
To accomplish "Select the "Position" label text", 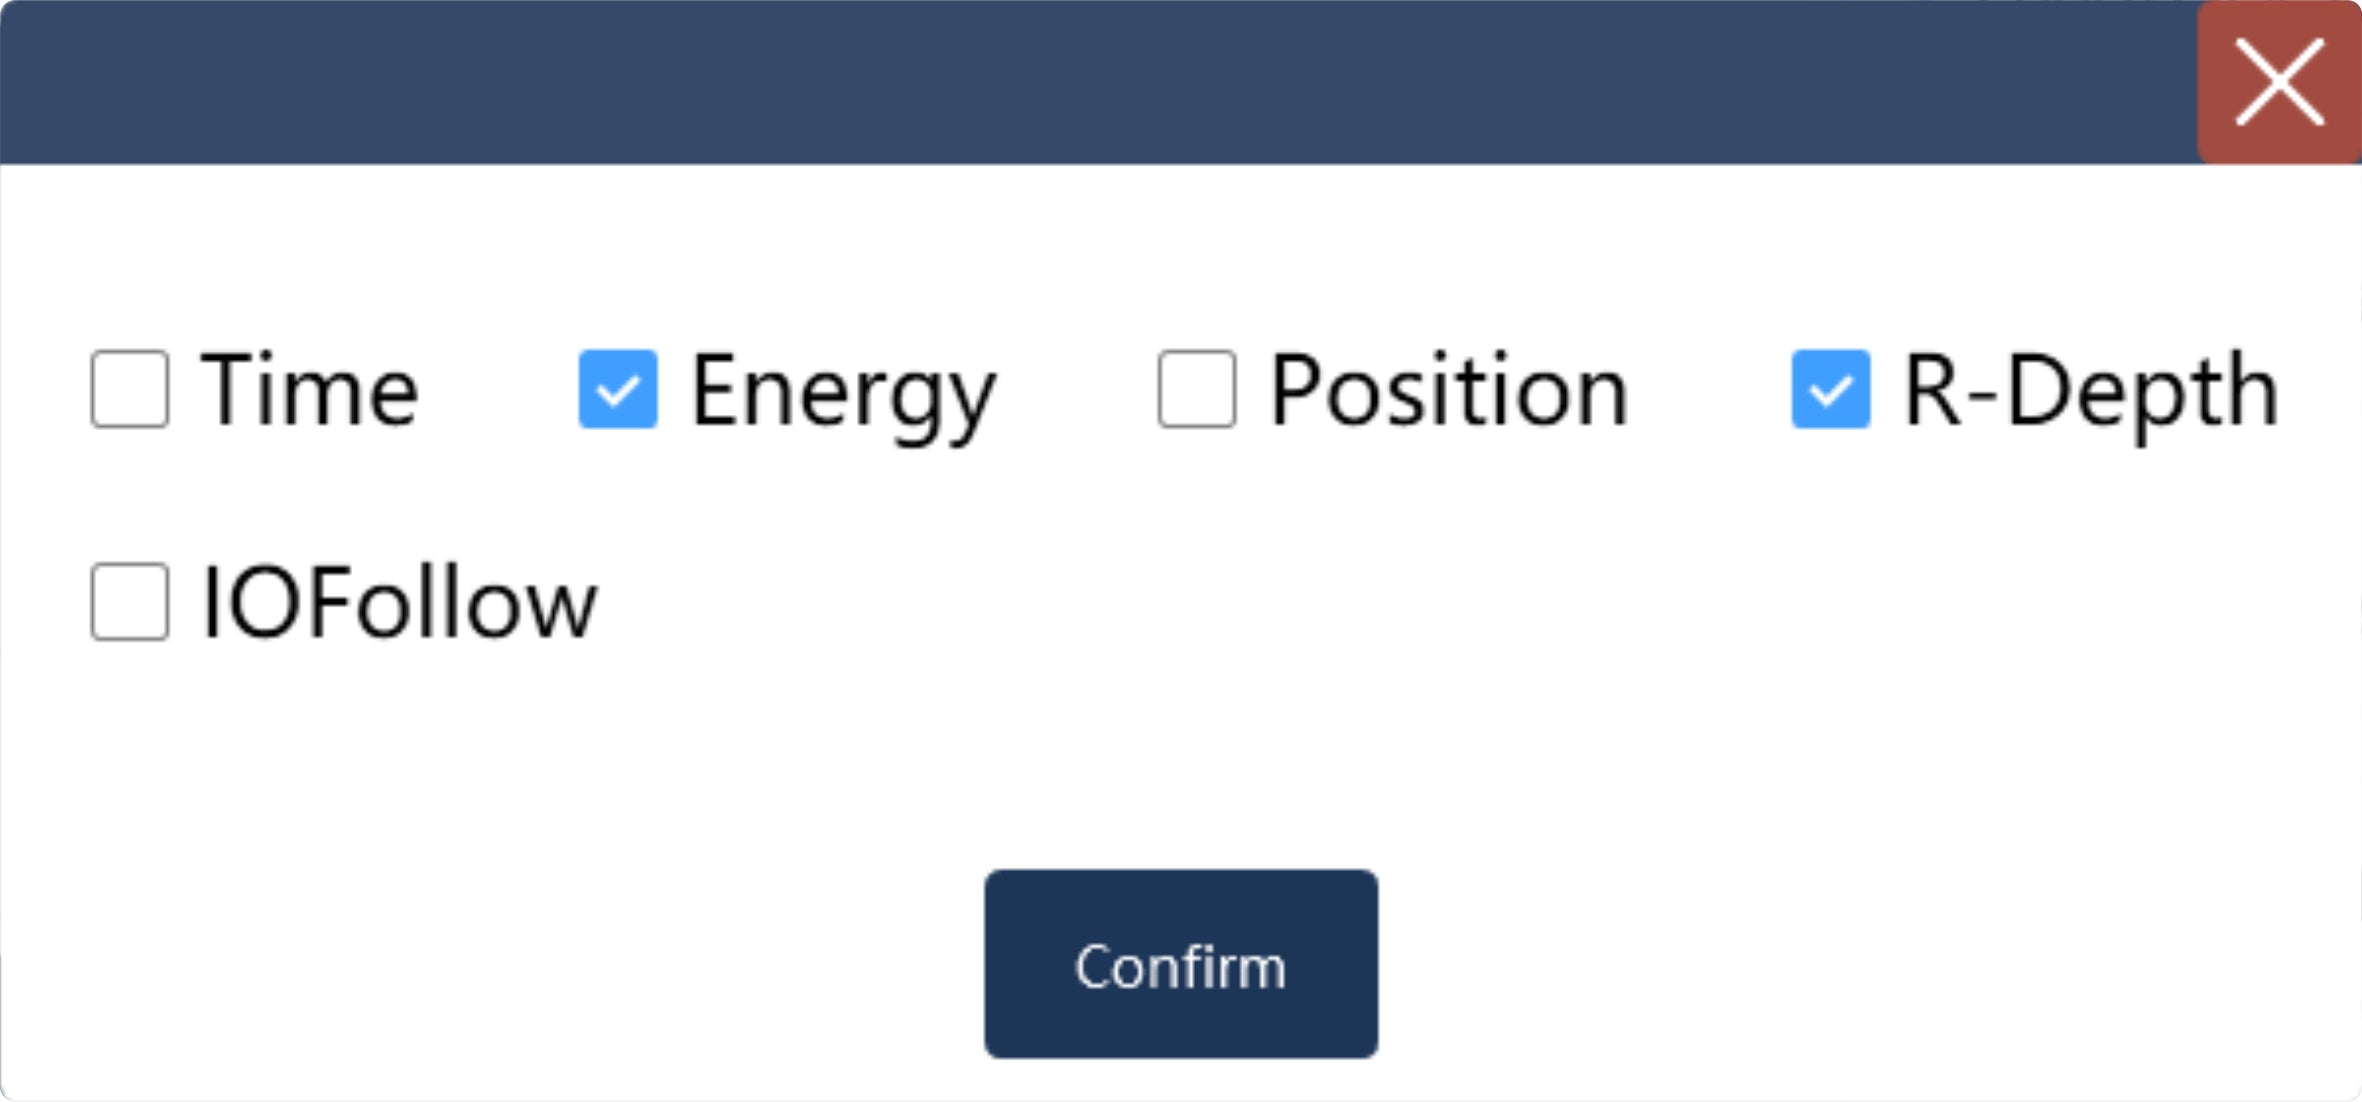I will (x=1449, y=391).
